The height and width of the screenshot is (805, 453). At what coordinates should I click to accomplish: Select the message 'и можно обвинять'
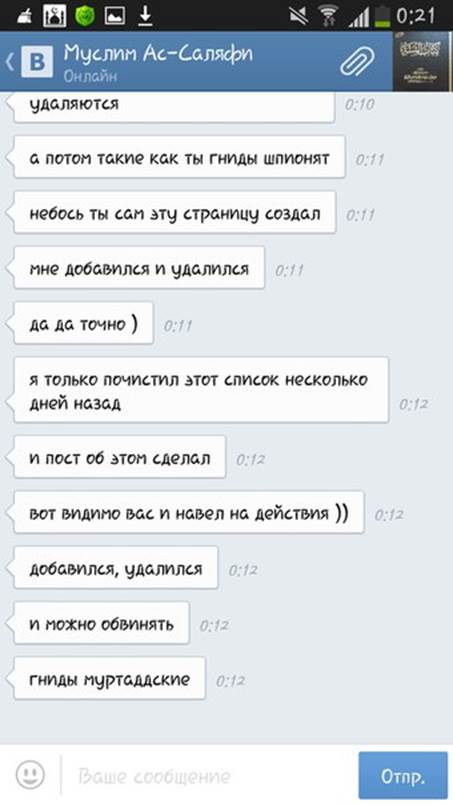point(101,623)
